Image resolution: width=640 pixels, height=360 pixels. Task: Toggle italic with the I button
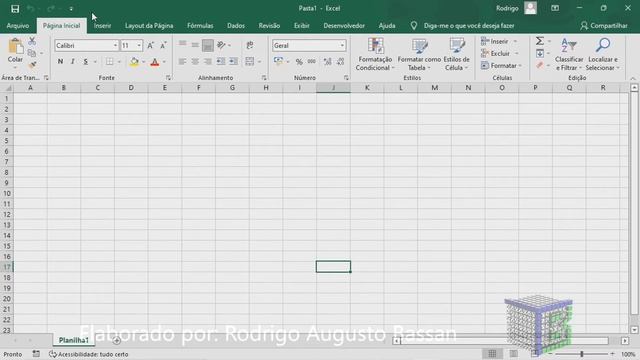coord(73,62)
